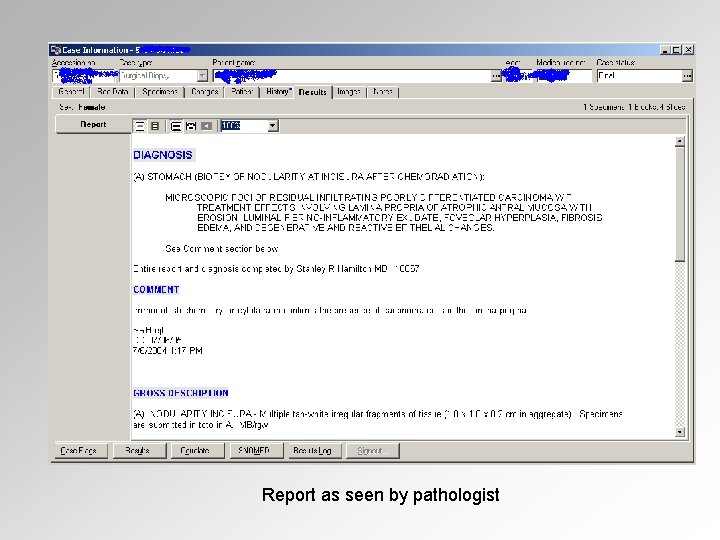Click the report scrollbar up arrow

tap(680, 141)
